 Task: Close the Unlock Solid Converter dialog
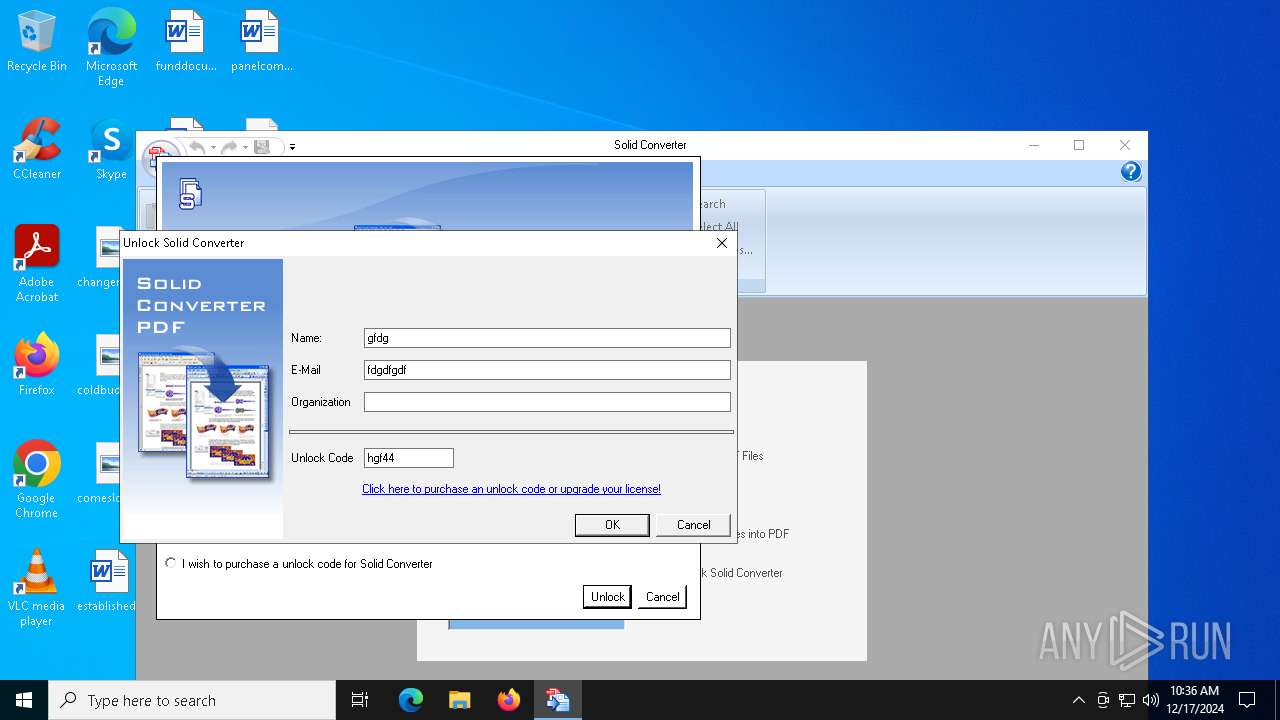coord(722,243)
